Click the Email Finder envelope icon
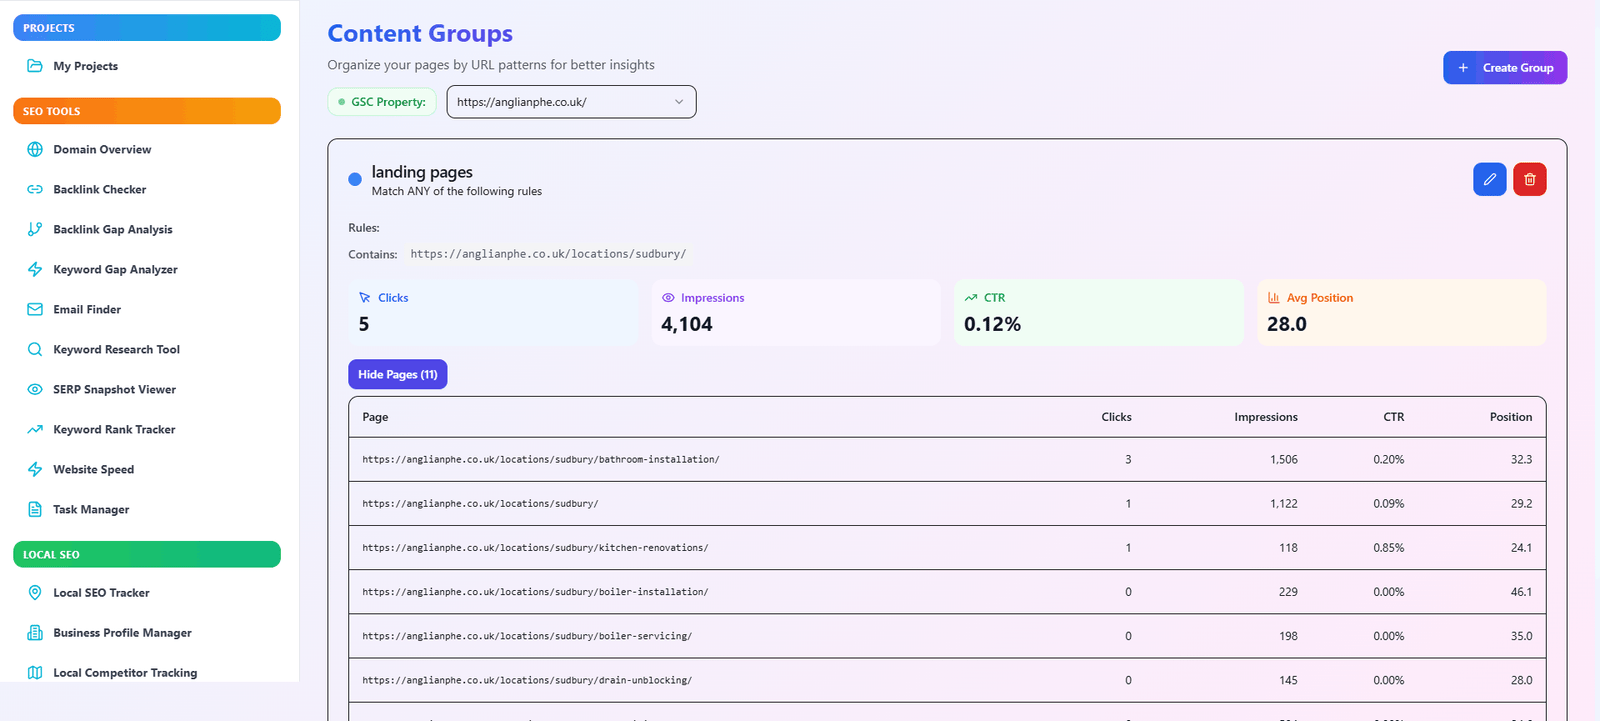This screenshot has width=1600, height=721. point(35,309)
